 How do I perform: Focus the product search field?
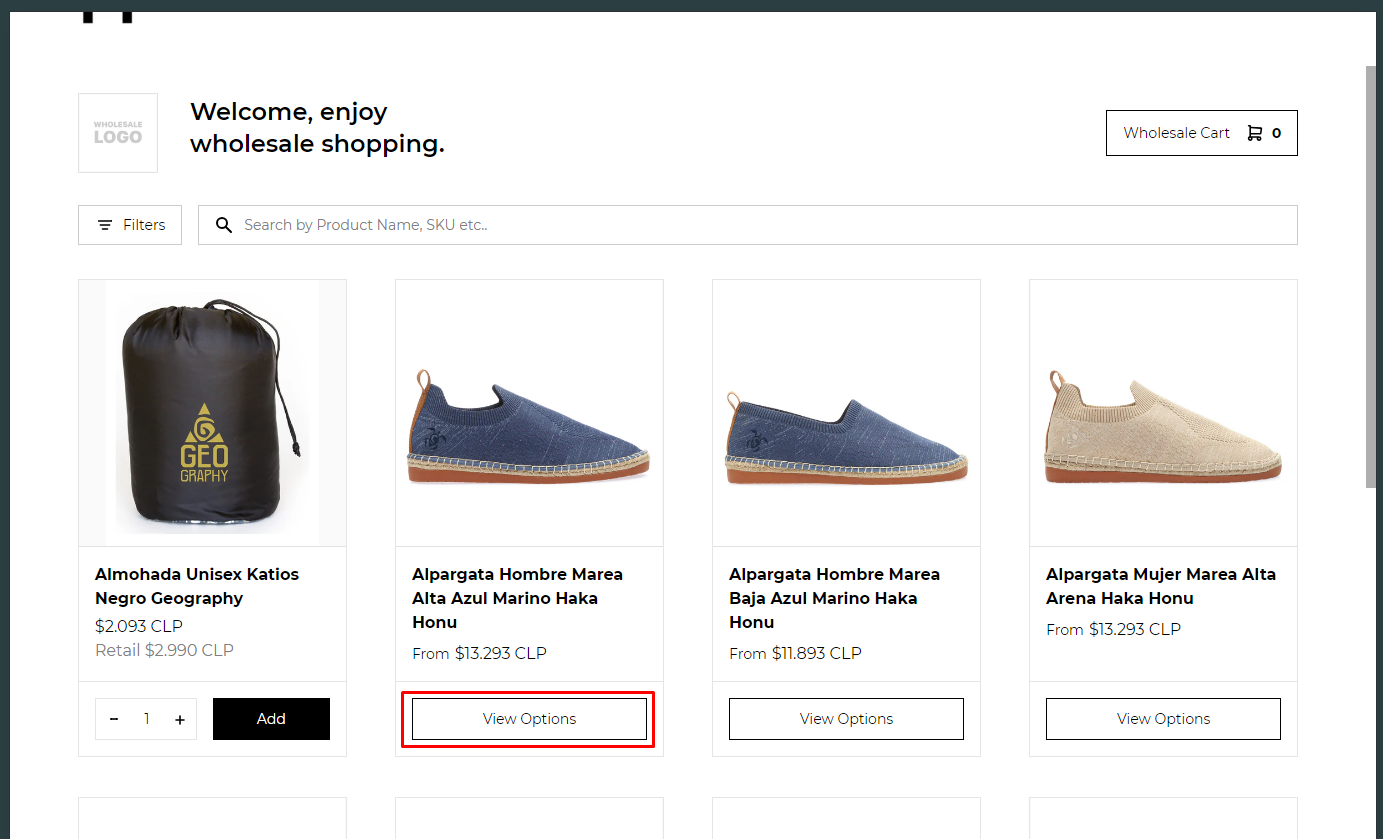[760, 225]
